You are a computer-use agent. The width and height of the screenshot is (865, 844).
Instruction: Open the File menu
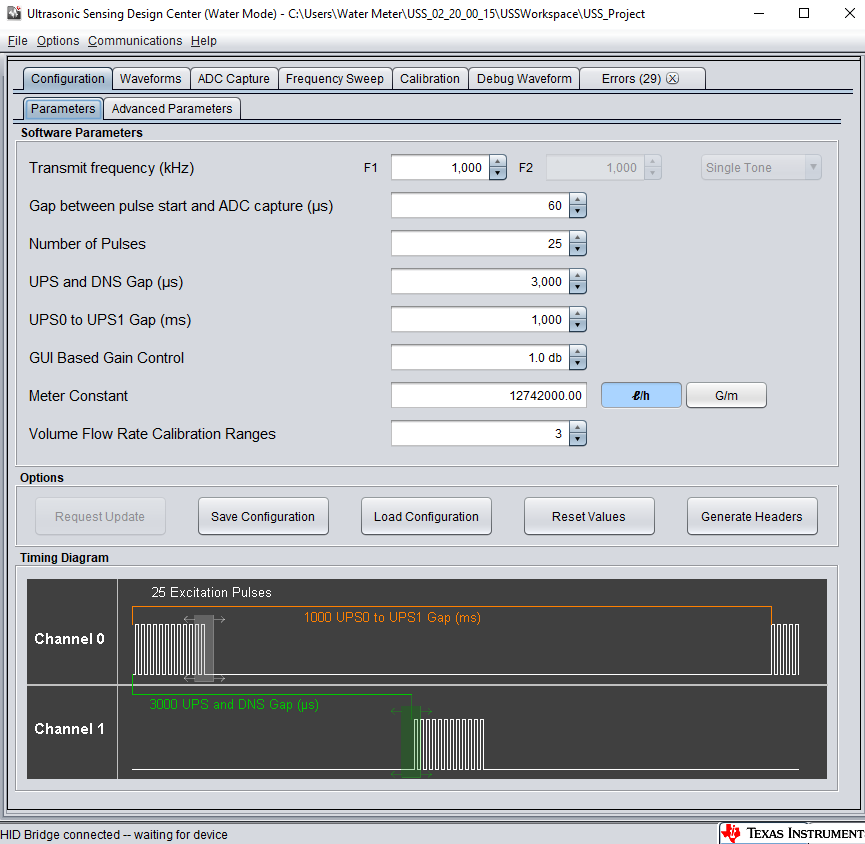click(18, 41)
